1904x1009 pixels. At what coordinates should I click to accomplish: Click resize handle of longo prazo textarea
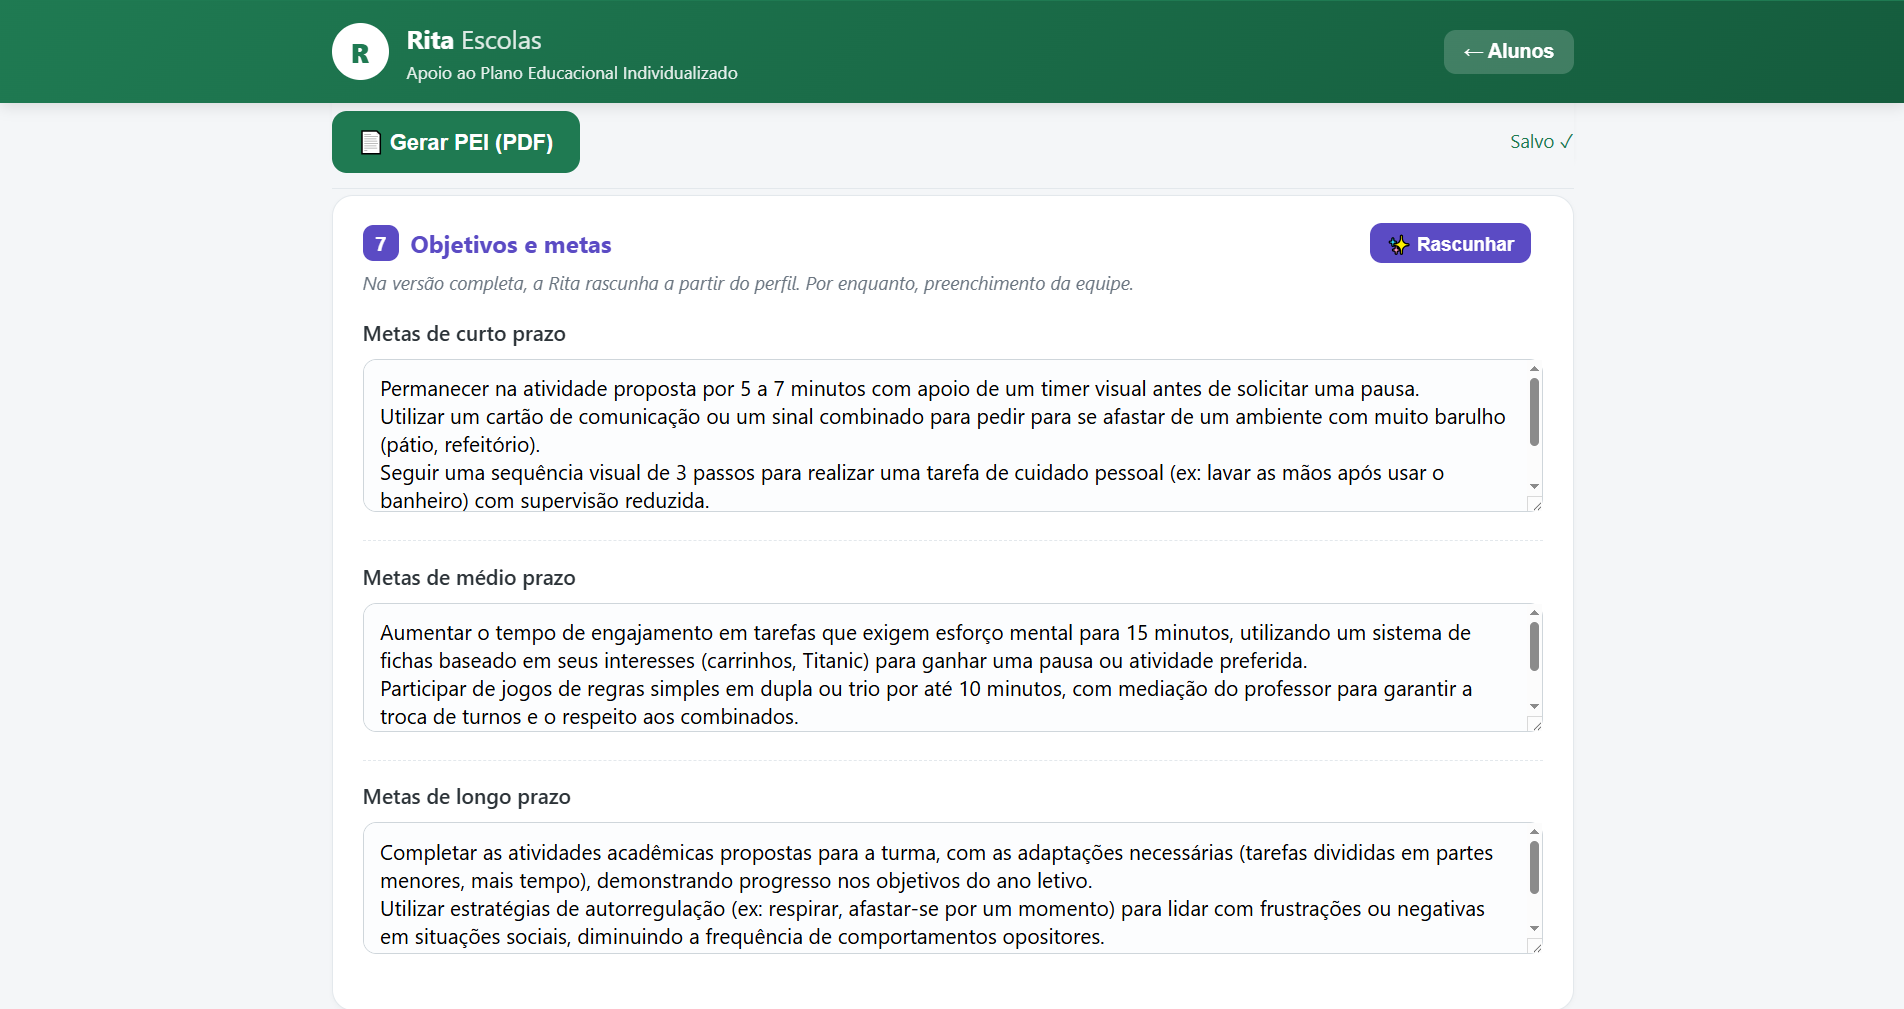[1535, 946]
